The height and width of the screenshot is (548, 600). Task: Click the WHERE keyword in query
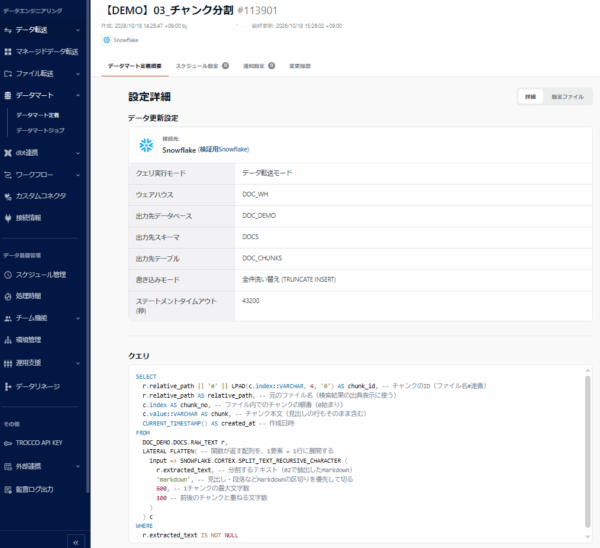point(144,526)
